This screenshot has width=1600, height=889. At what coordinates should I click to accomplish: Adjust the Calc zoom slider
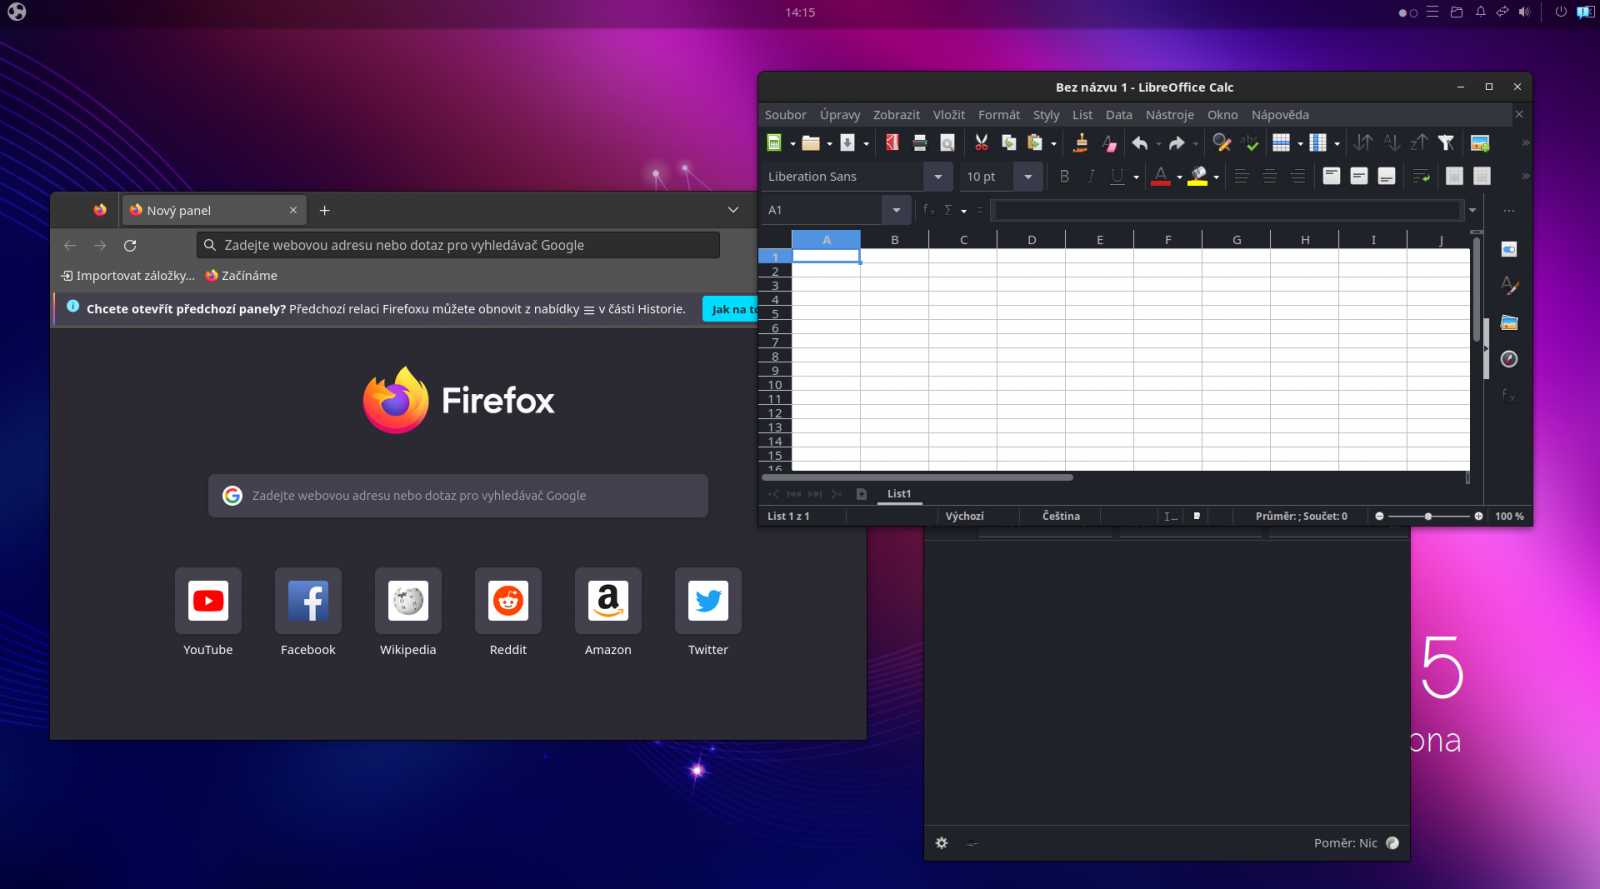click(x=1428, y=516)
